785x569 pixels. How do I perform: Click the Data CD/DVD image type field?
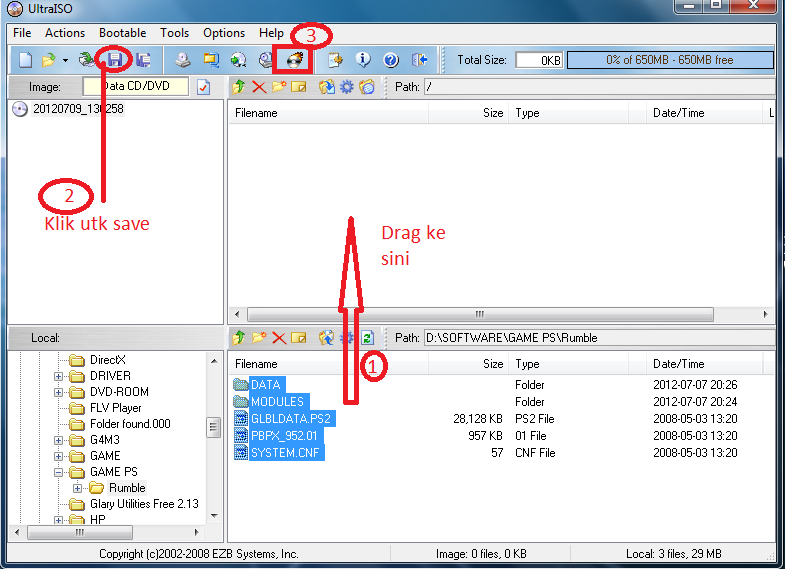(x=136, y=86)
